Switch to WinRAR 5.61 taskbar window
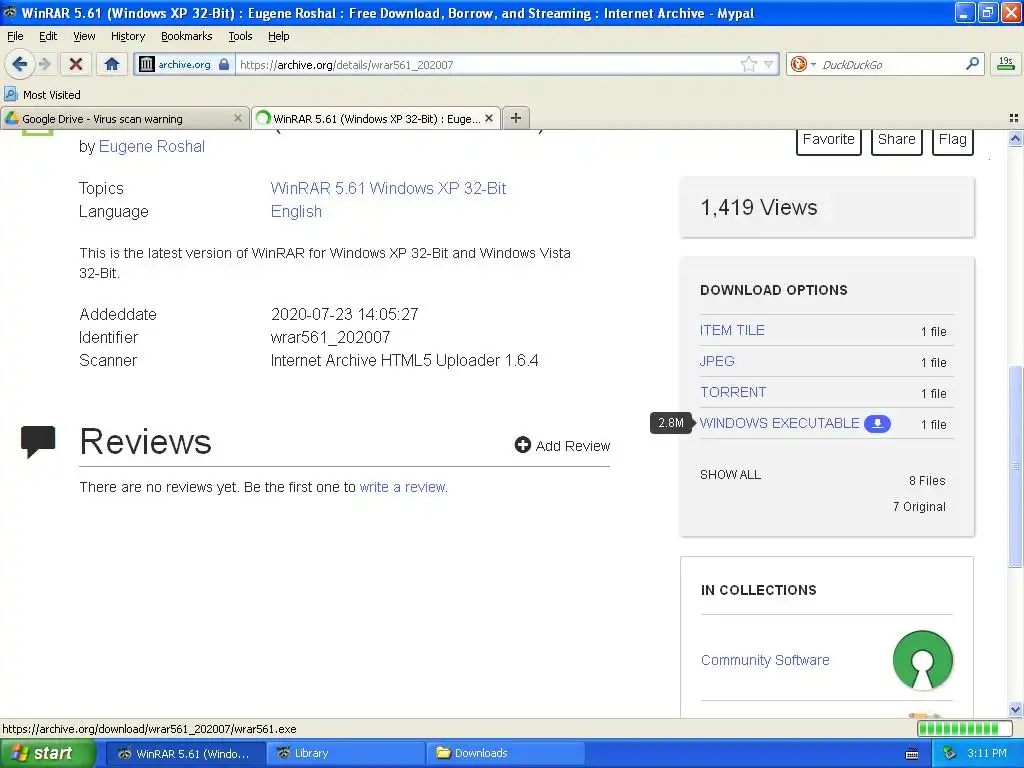 (x=185, y=754)
